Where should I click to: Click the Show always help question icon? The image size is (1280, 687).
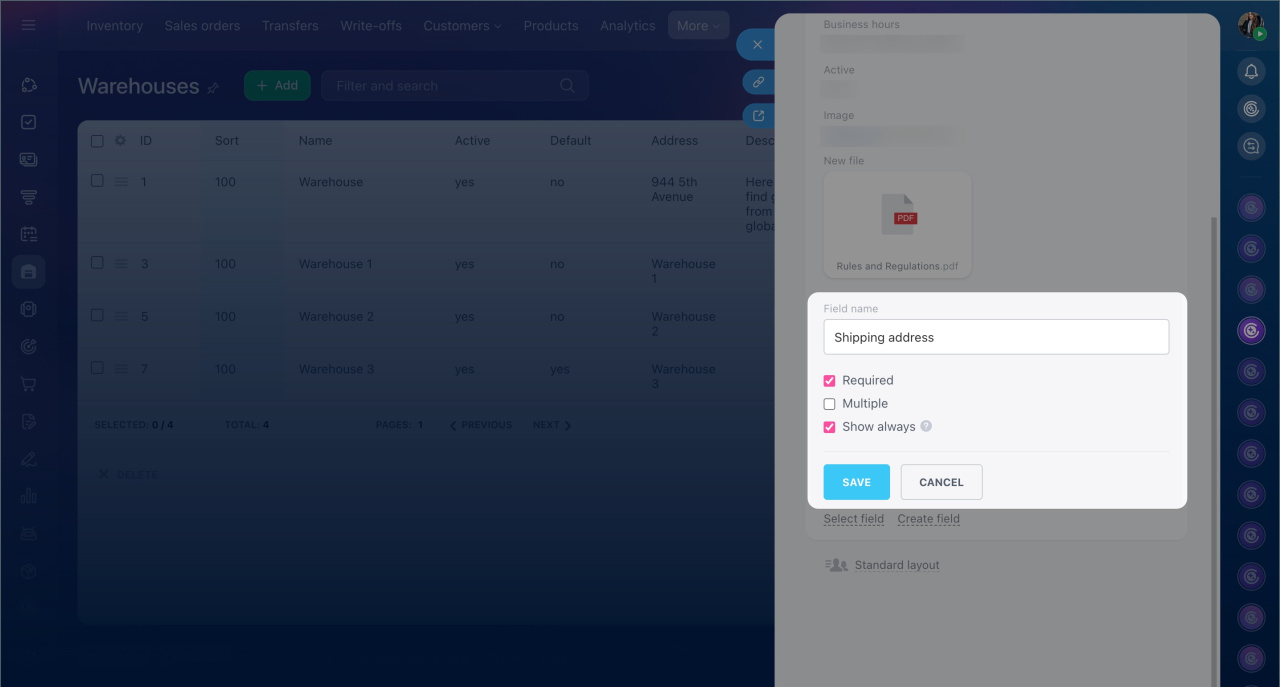(926, 426)
